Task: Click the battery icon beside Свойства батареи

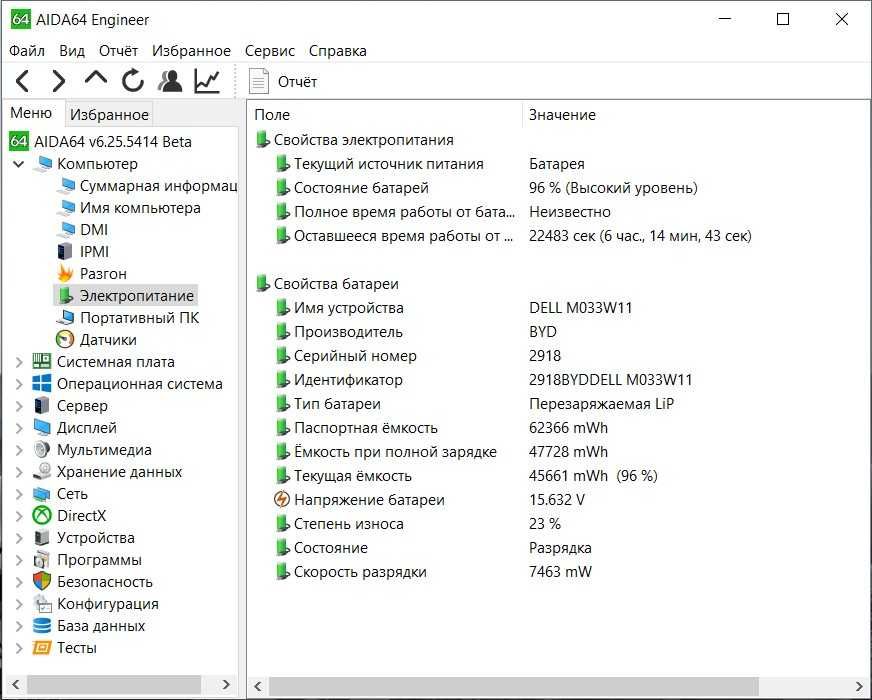Action: click(262, 284)
